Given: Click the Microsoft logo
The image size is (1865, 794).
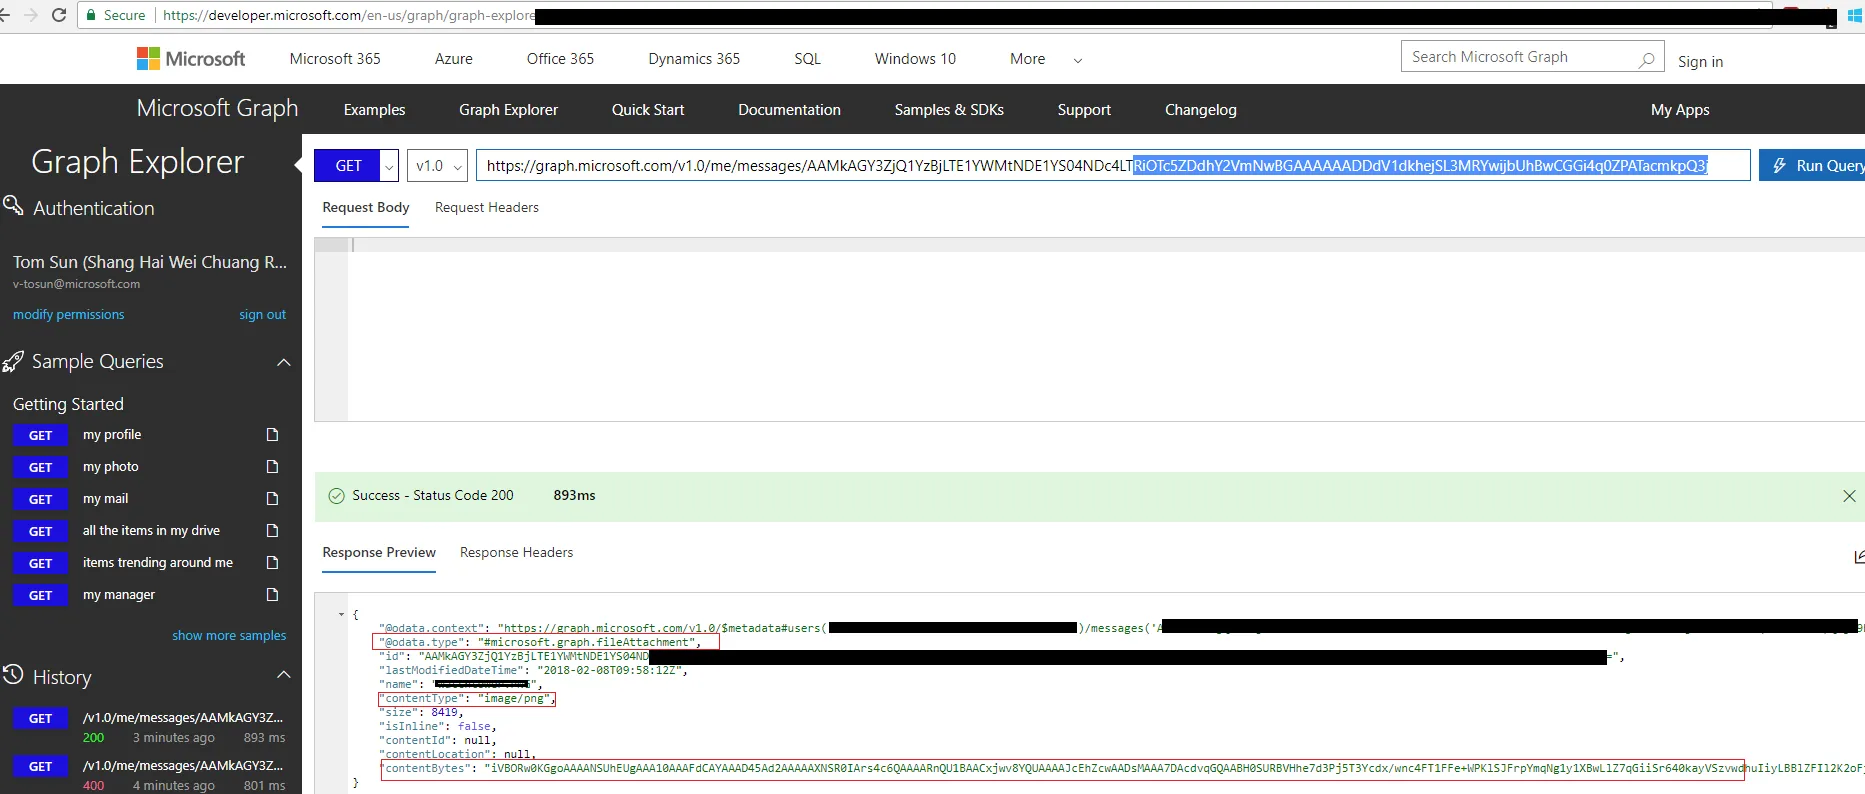Looking at the screenshot, I should point(190,59).
